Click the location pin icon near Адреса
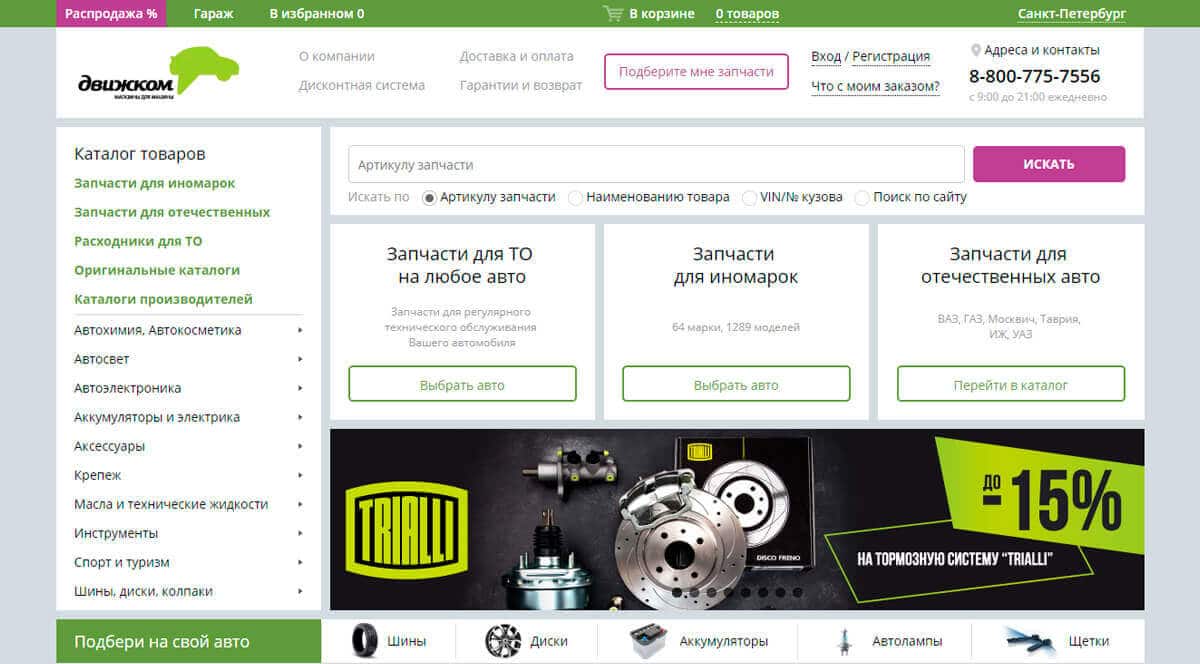 975,50
